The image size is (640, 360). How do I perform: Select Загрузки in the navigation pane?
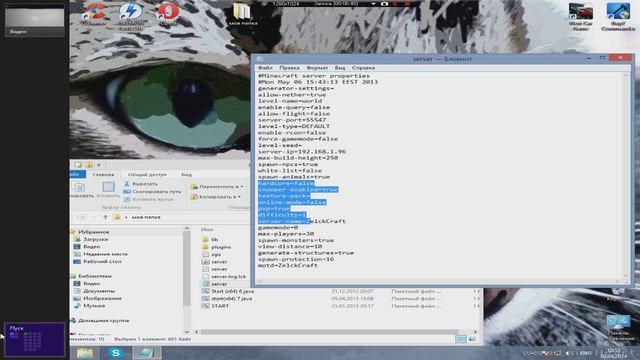96,239
